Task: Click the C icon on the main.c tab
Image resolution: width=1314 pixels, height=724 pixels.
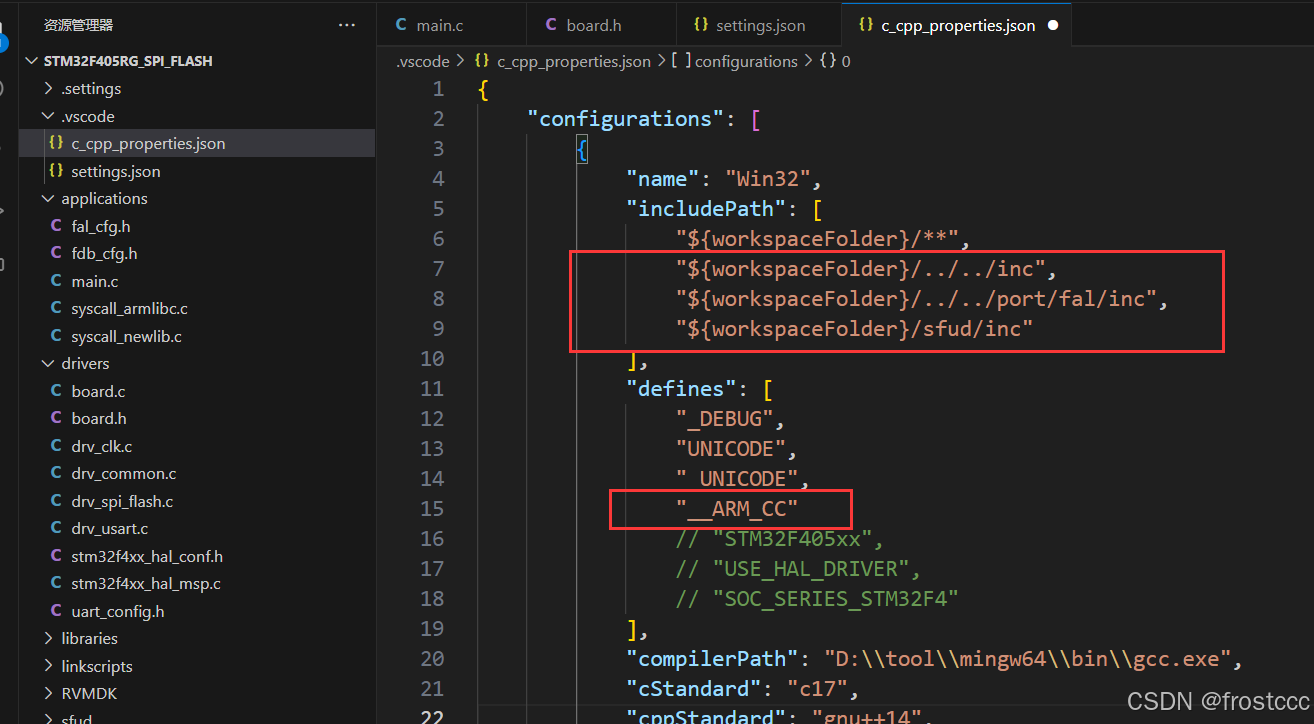Action: click(x=402, y=24)
